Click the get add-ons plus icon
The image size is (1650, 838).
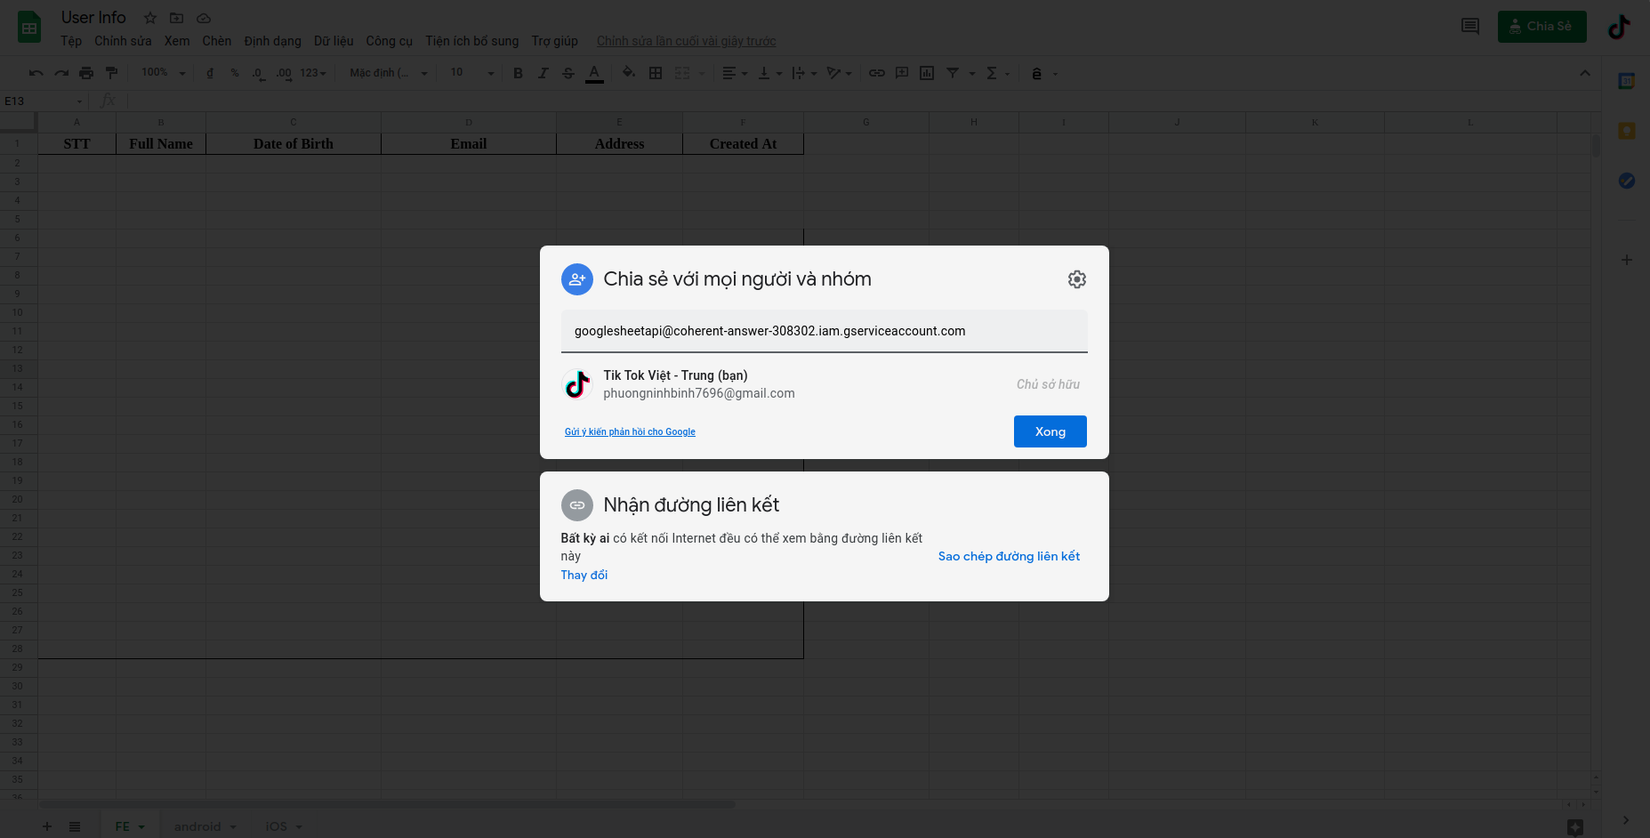[1627, 260]
